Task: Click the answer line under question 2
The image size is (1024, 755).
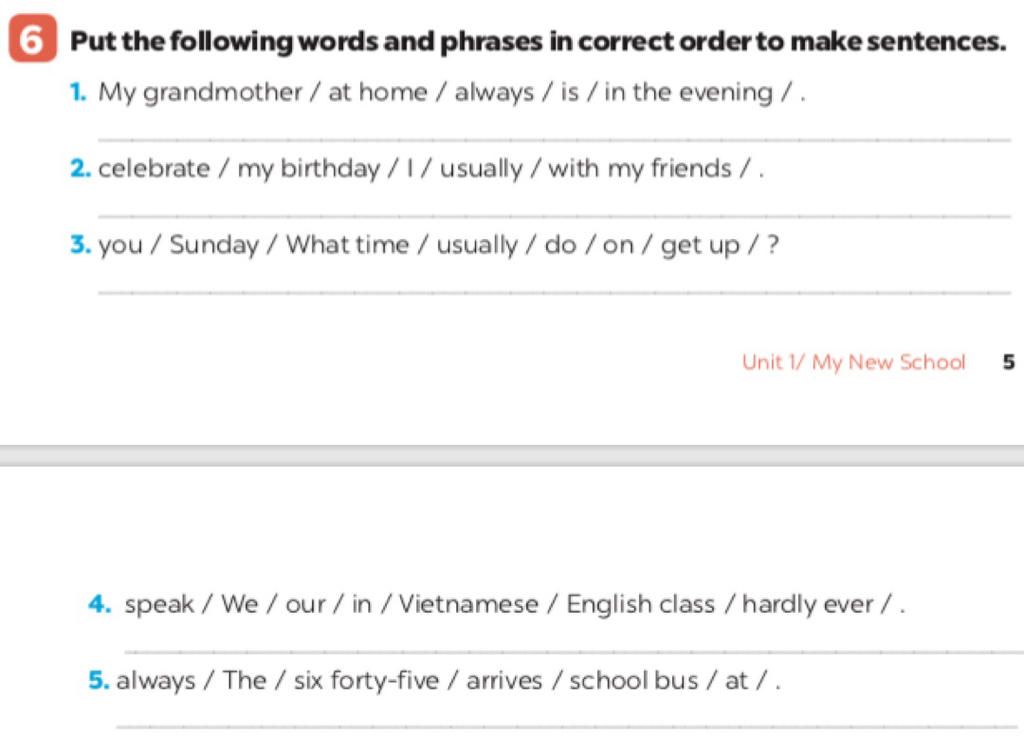Action: 555,215
